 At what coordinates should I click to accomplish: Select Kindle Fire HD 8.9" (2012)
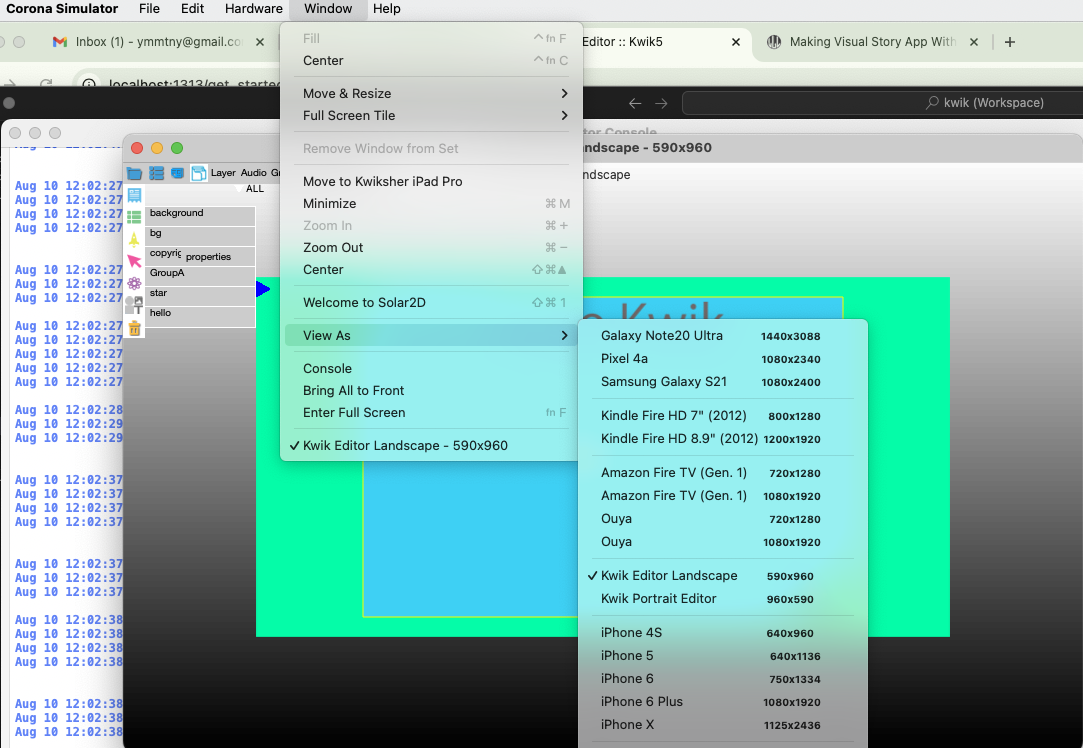click(x=722, y=439)
